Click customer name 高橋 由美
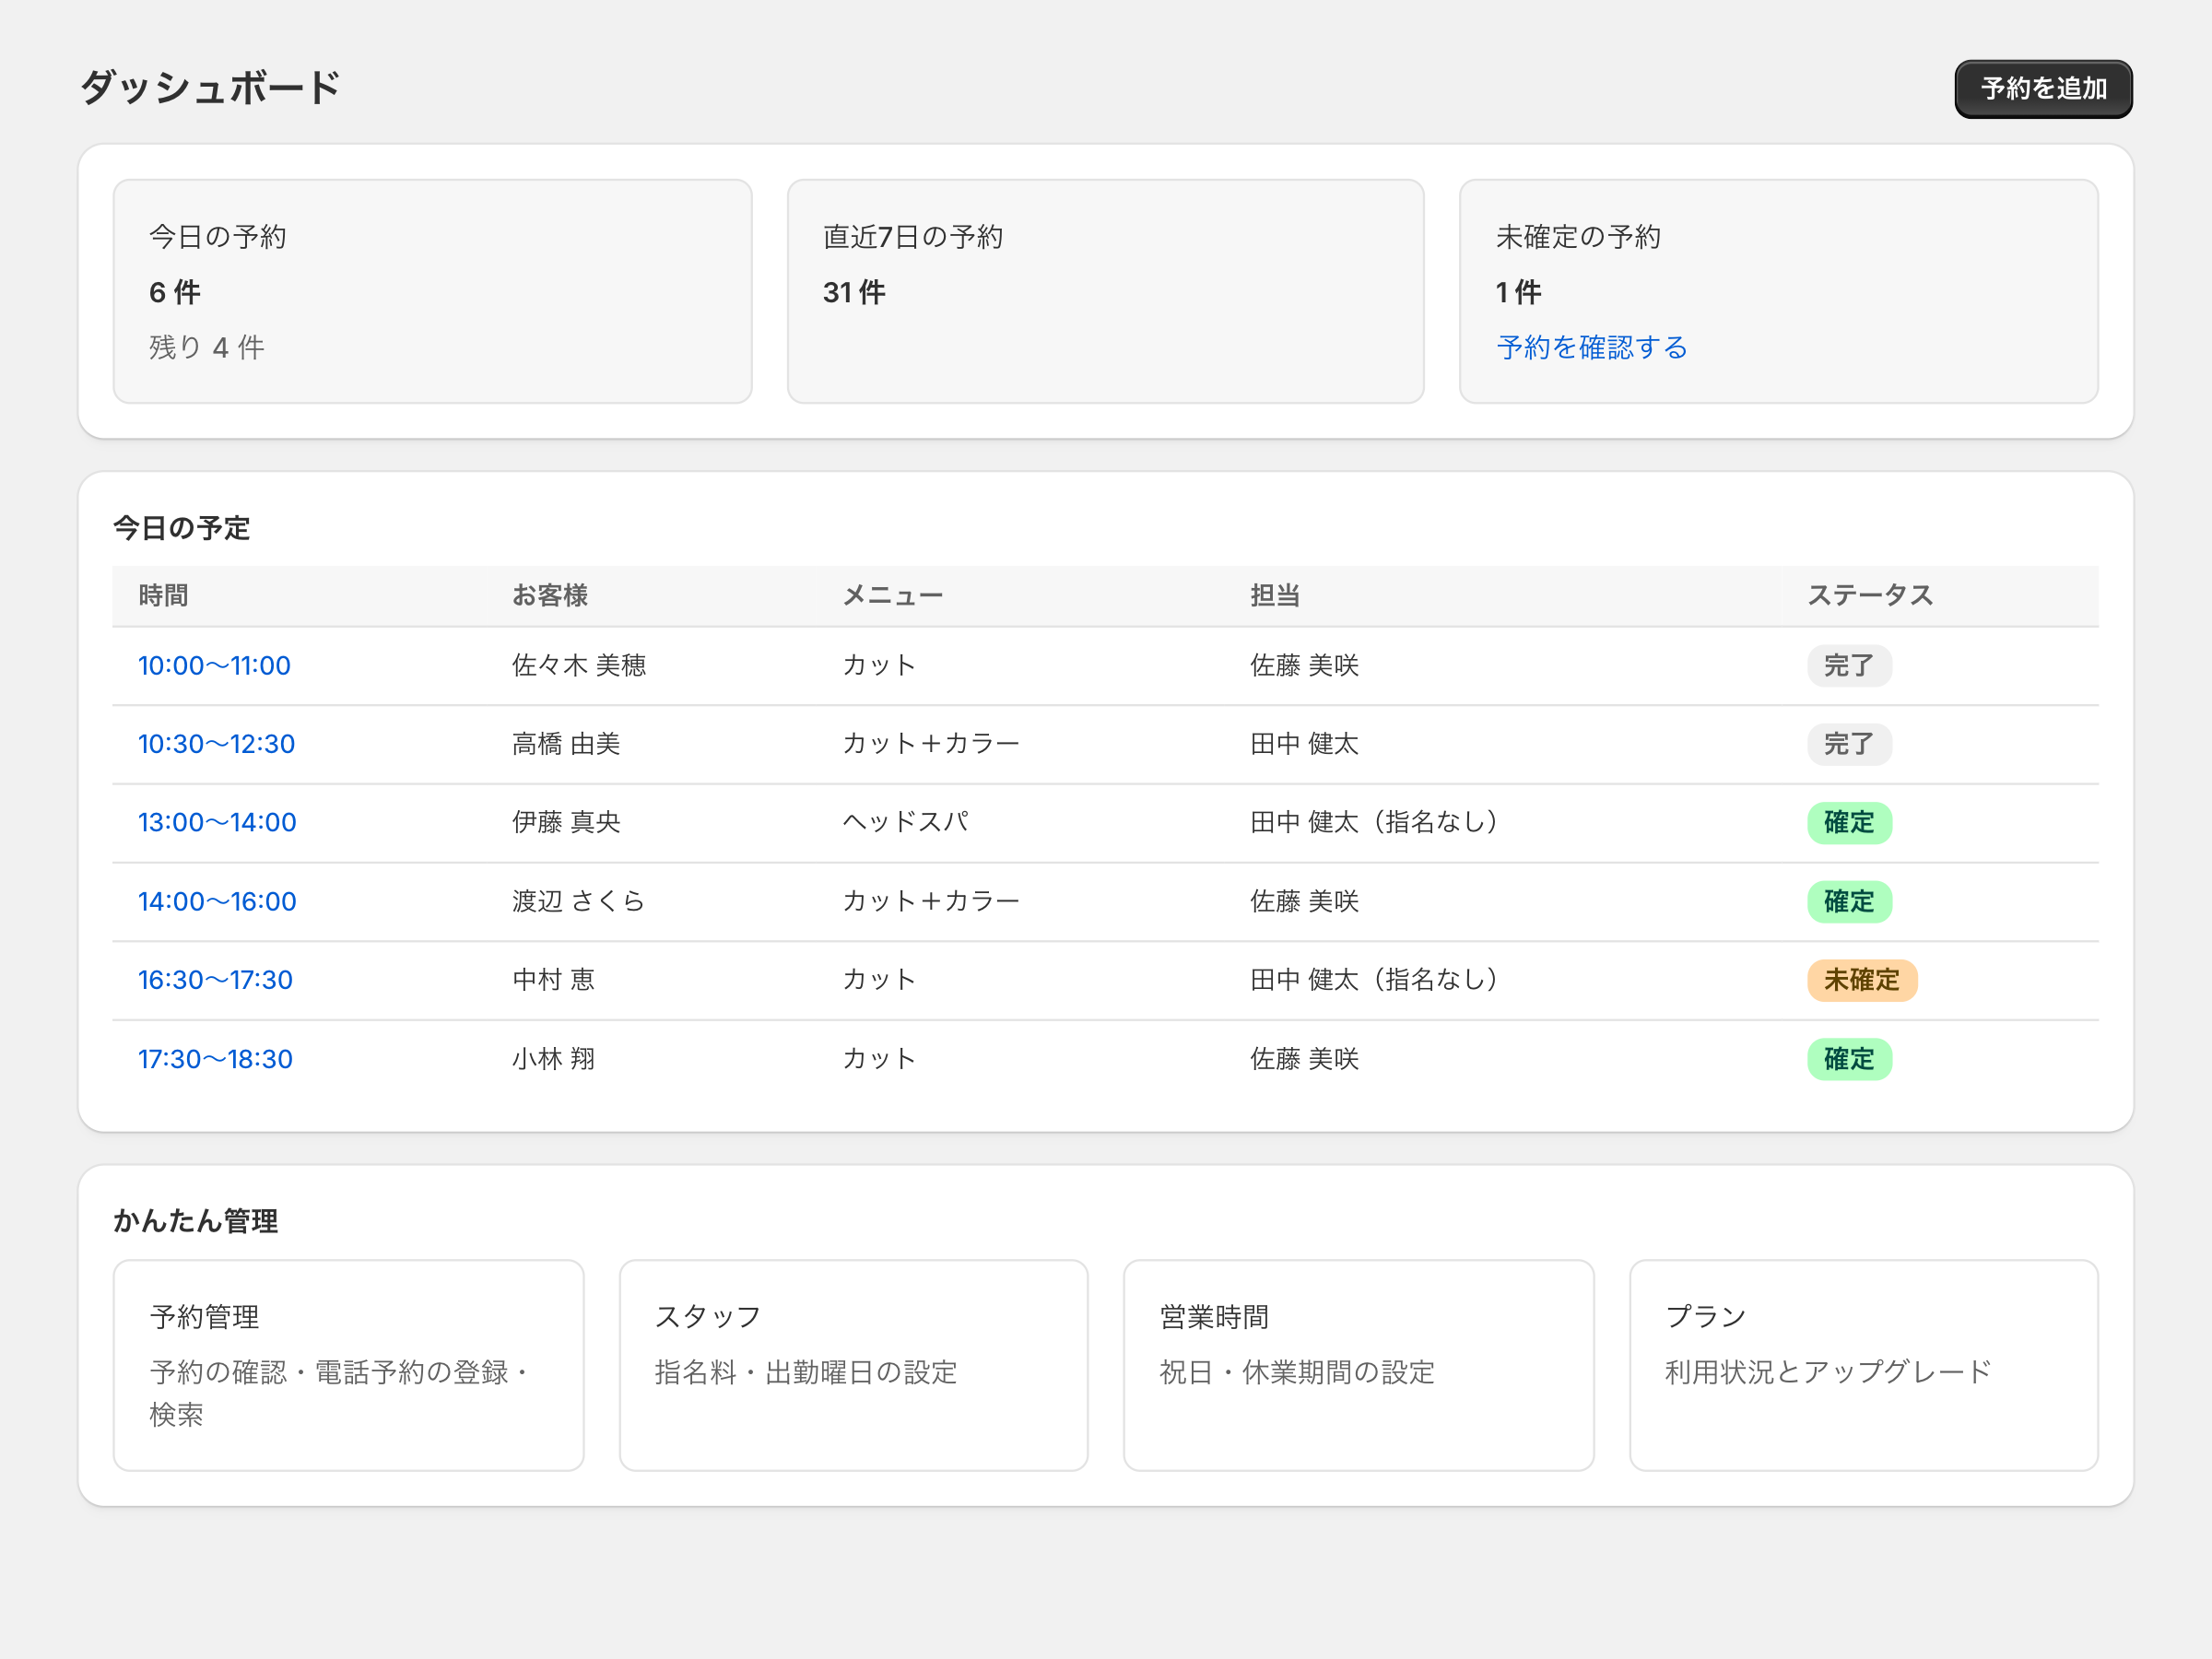The width and height of the screenshot is (2212, 1659). point(566,744)
